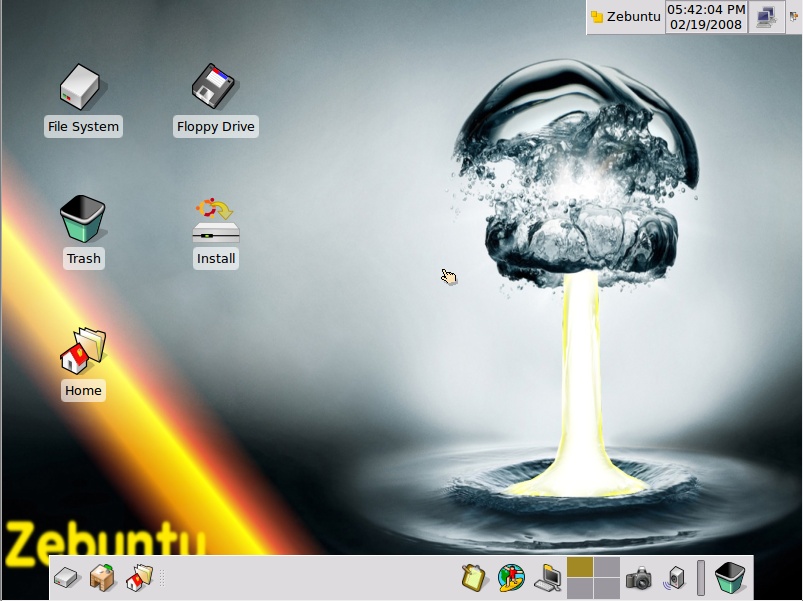Image resolution: width=803 pixels, height=601 pixels.
Task: Switch to the bottom-right workspace in pager
Action: coord(607,588)
